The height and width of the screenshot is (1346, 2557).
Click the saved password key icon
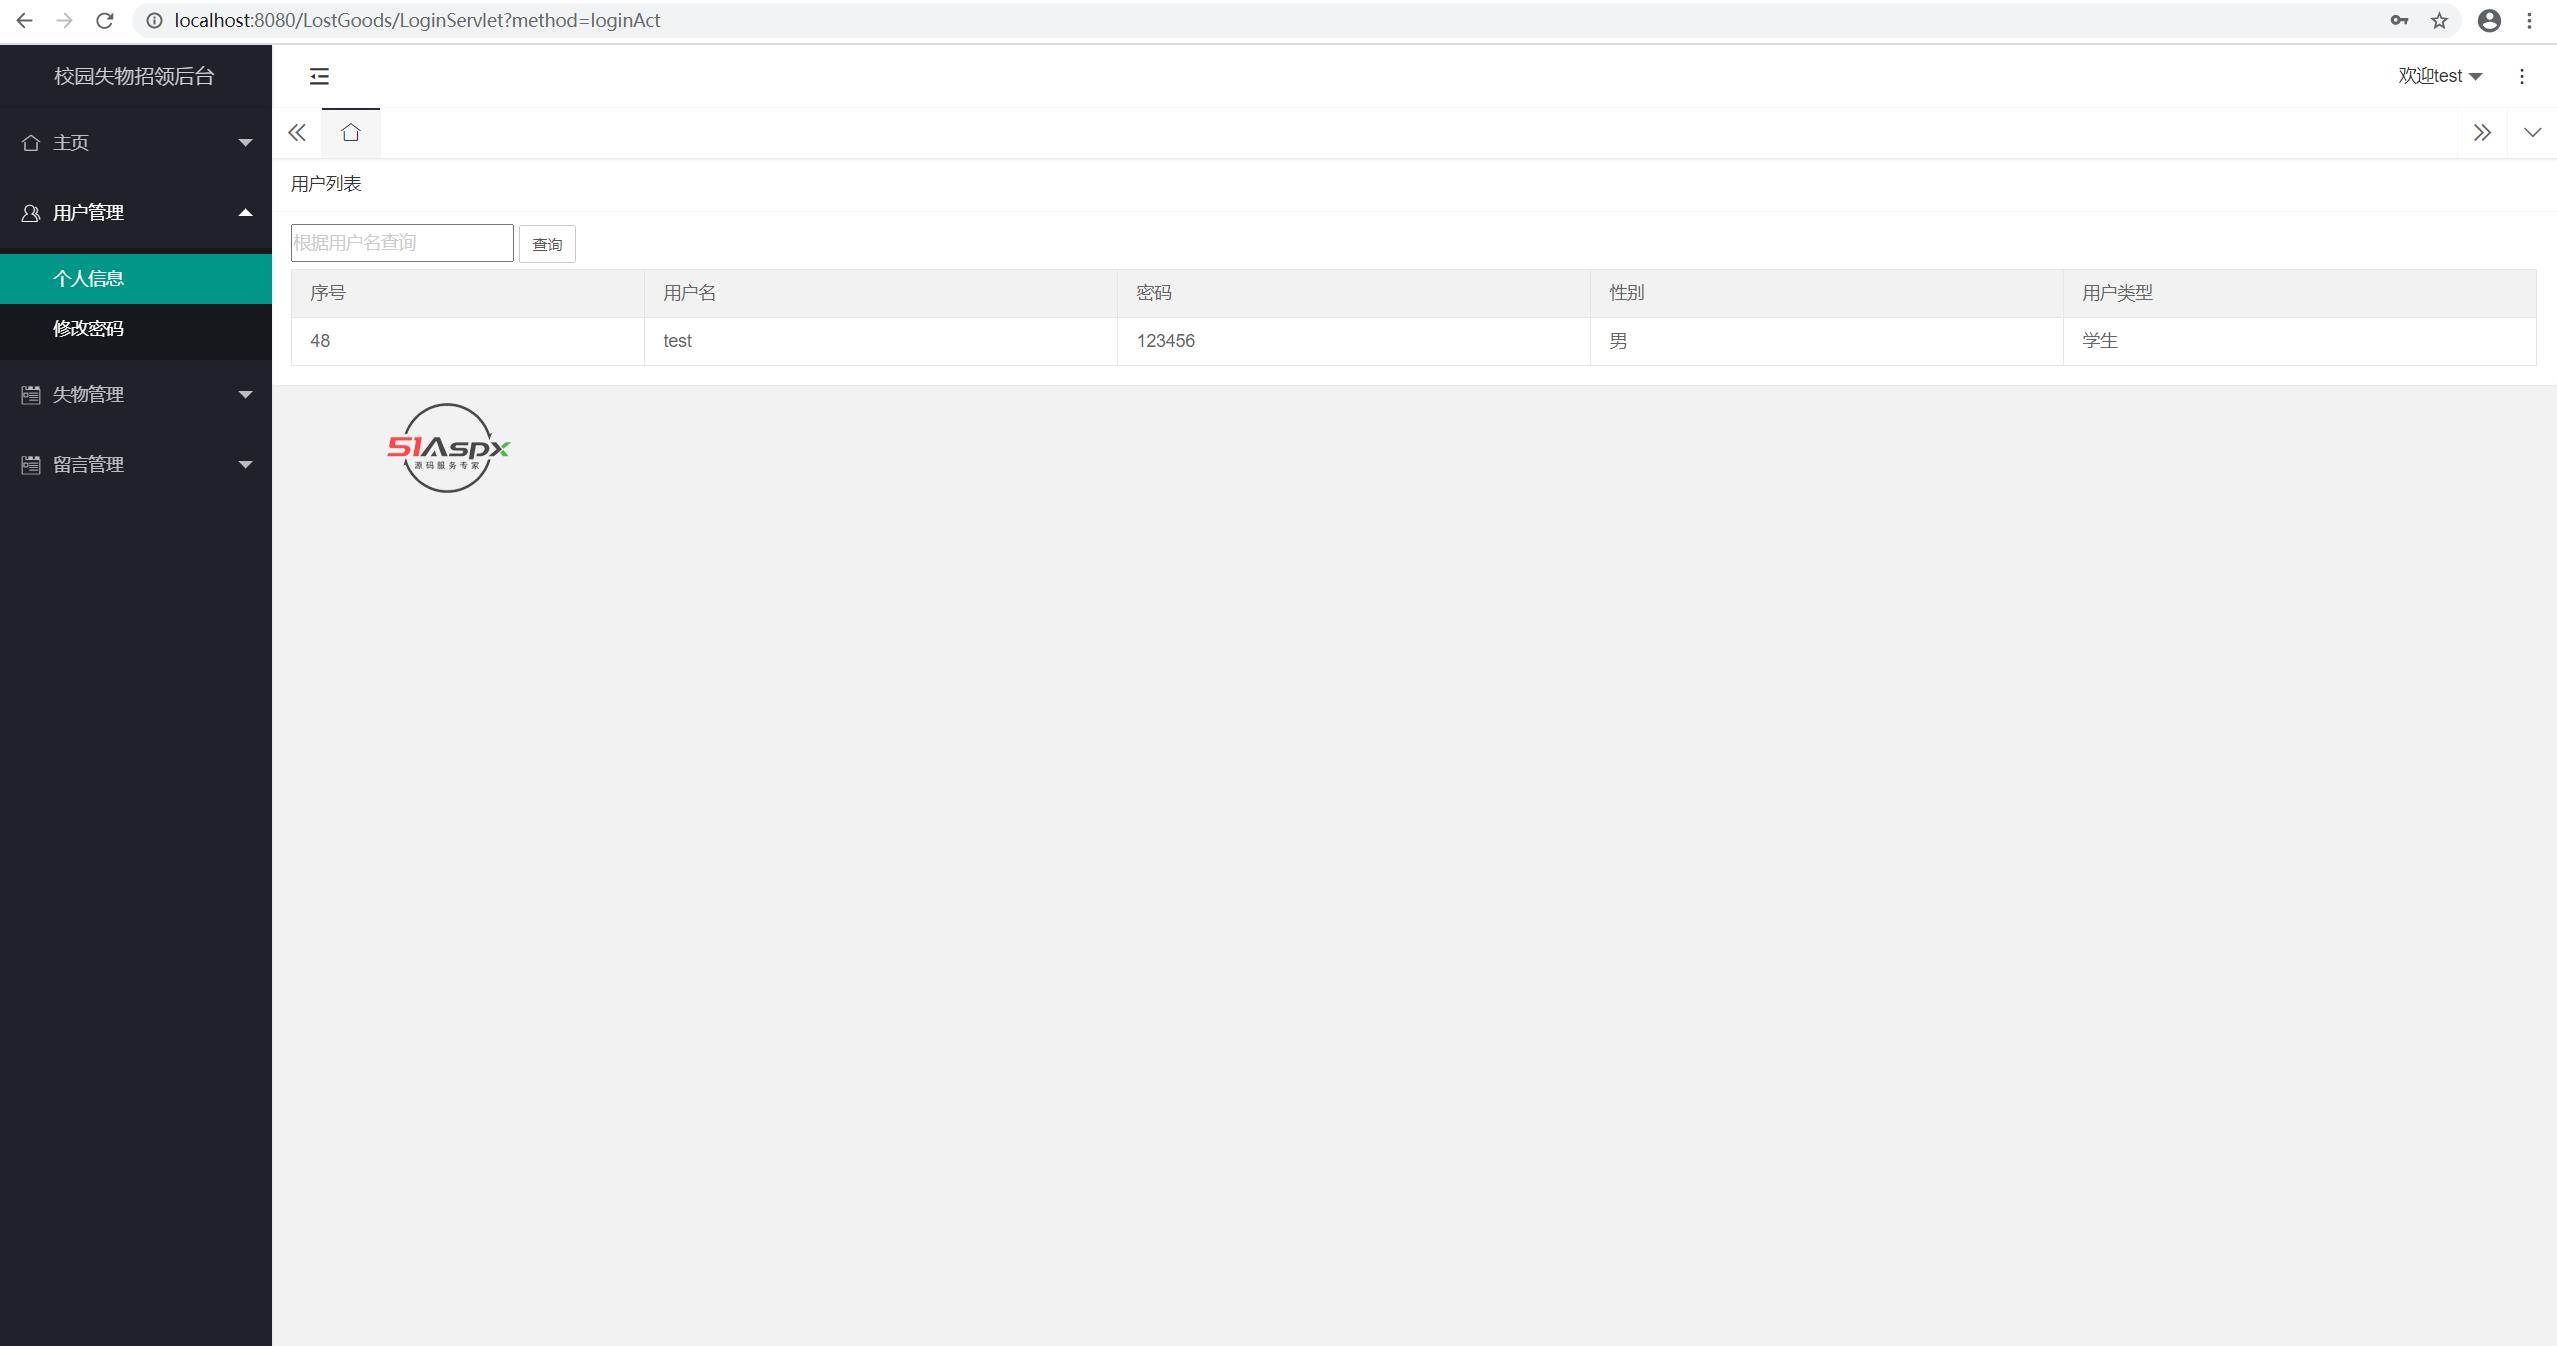click(2398, 20)
